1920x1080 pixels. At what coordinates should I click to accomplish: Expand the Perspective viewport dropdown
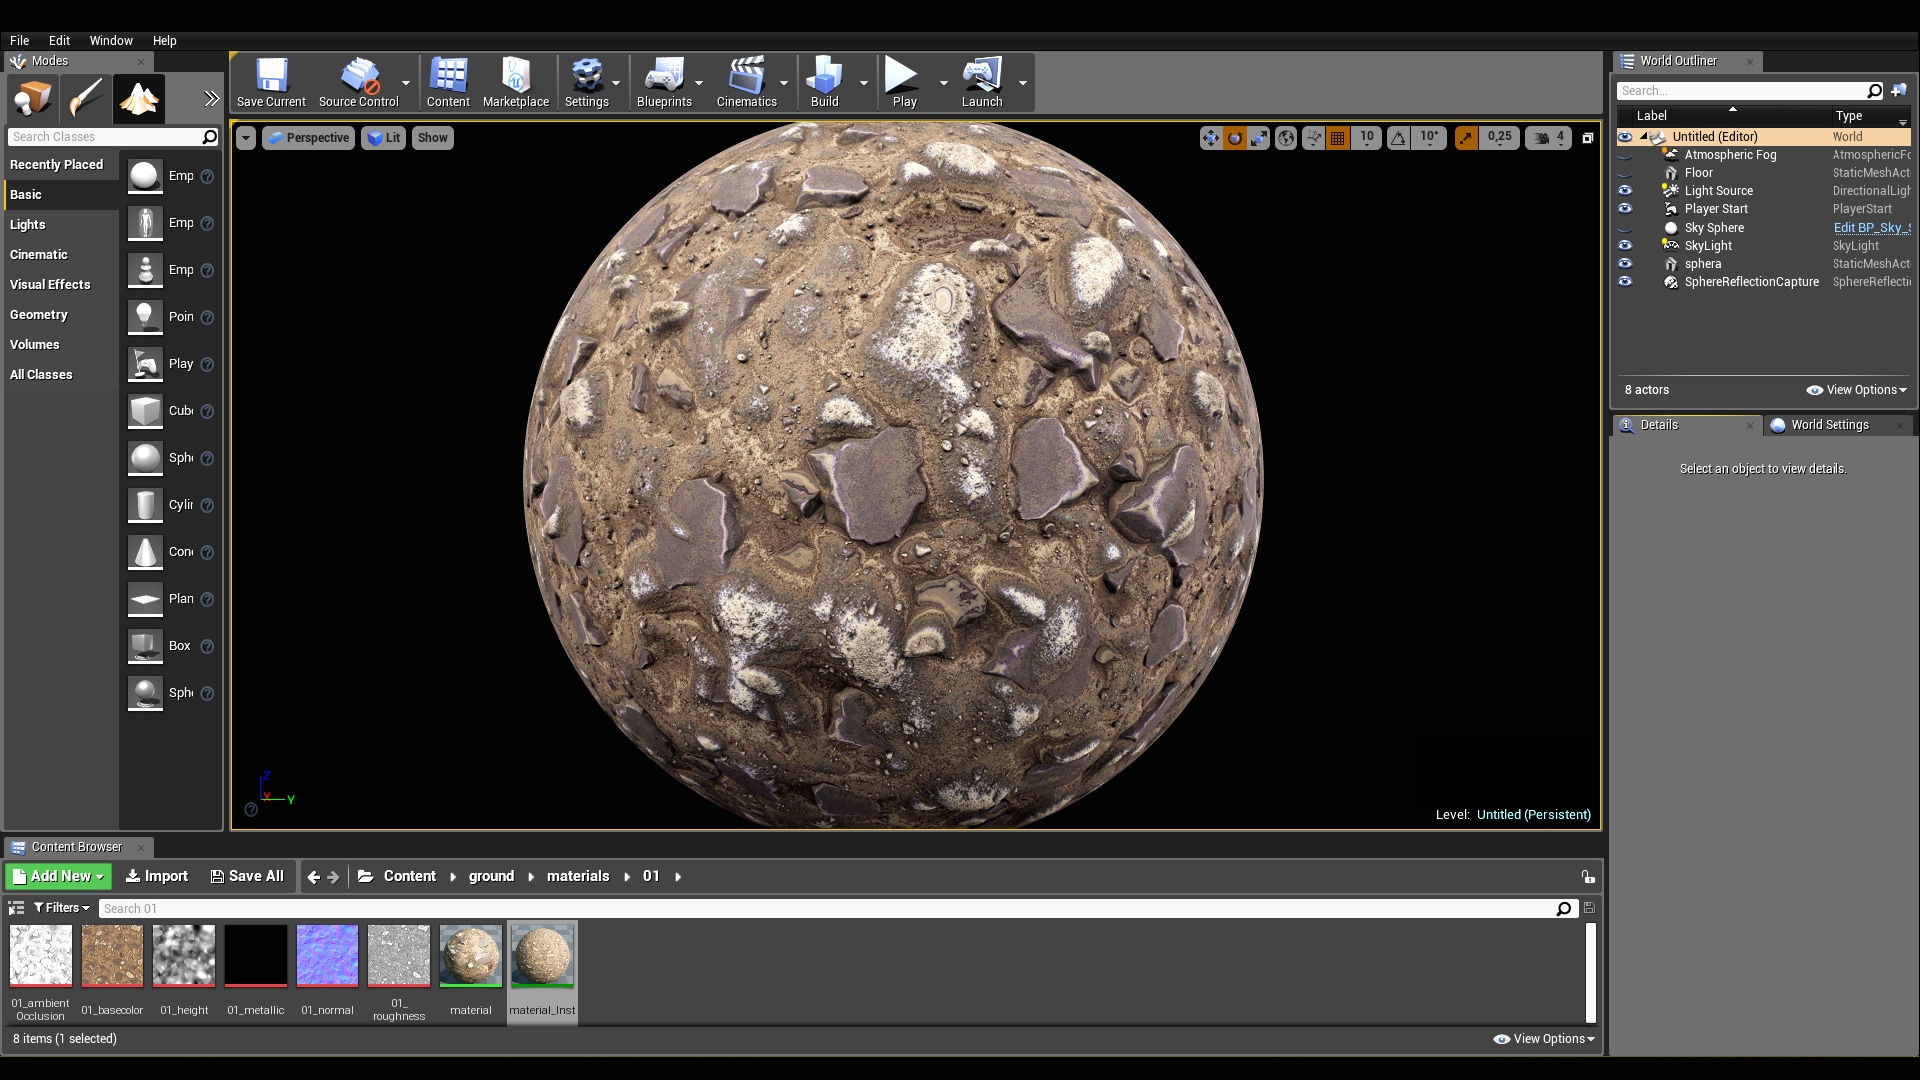point(309,137)
